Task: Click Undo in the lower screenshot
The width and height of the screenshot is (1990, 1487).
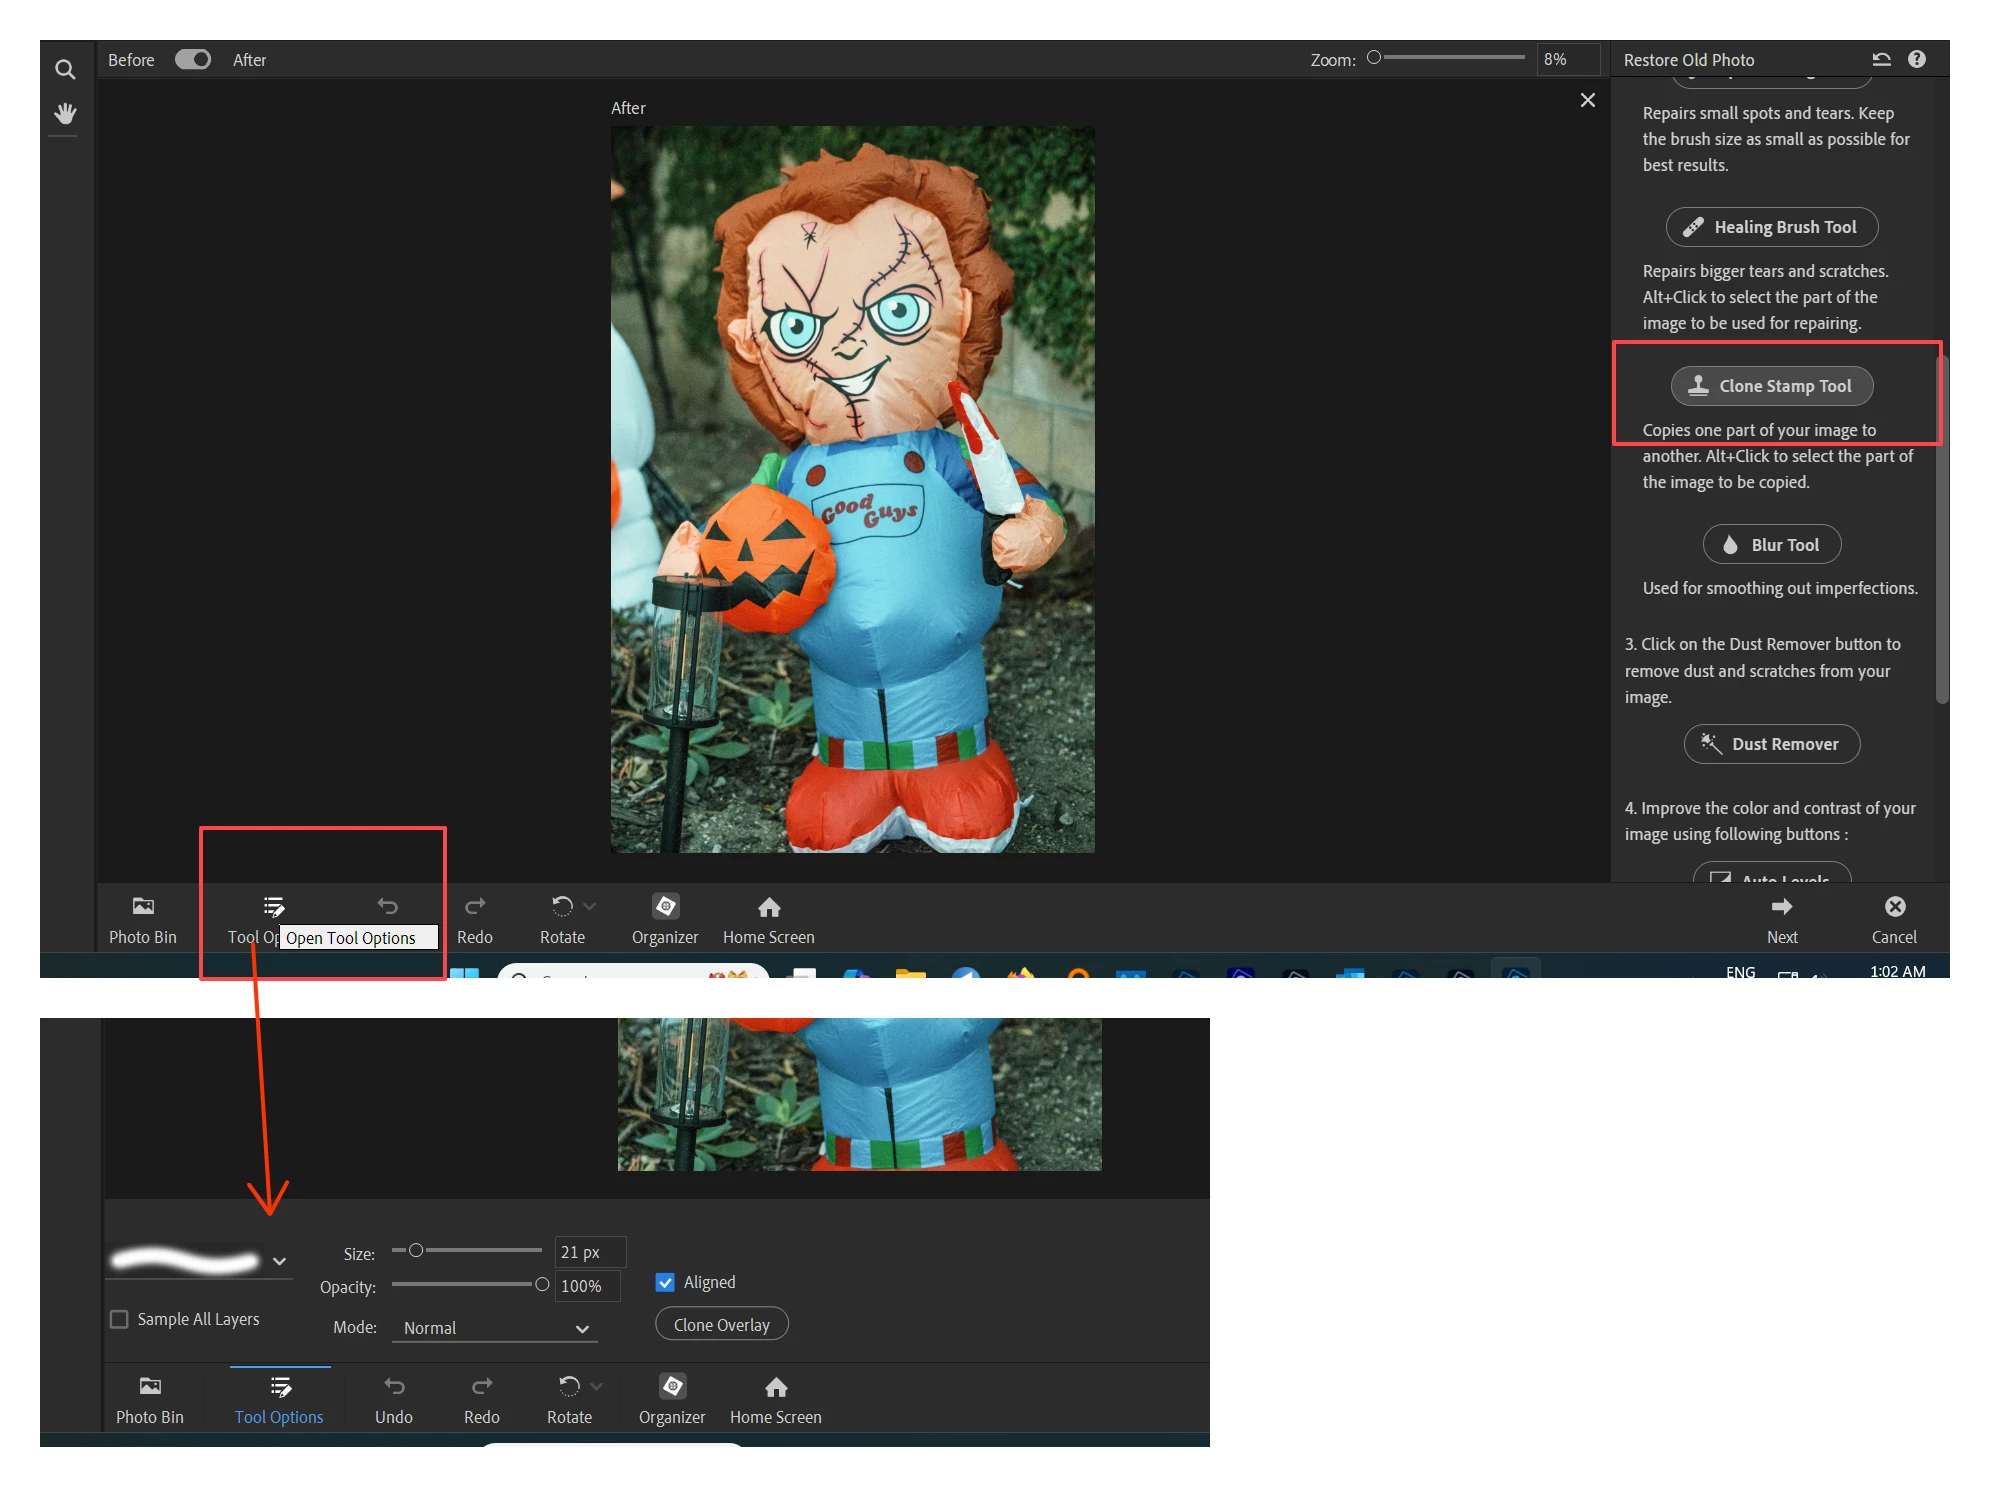Action: pyautogui.click(x=394, y=1399)
